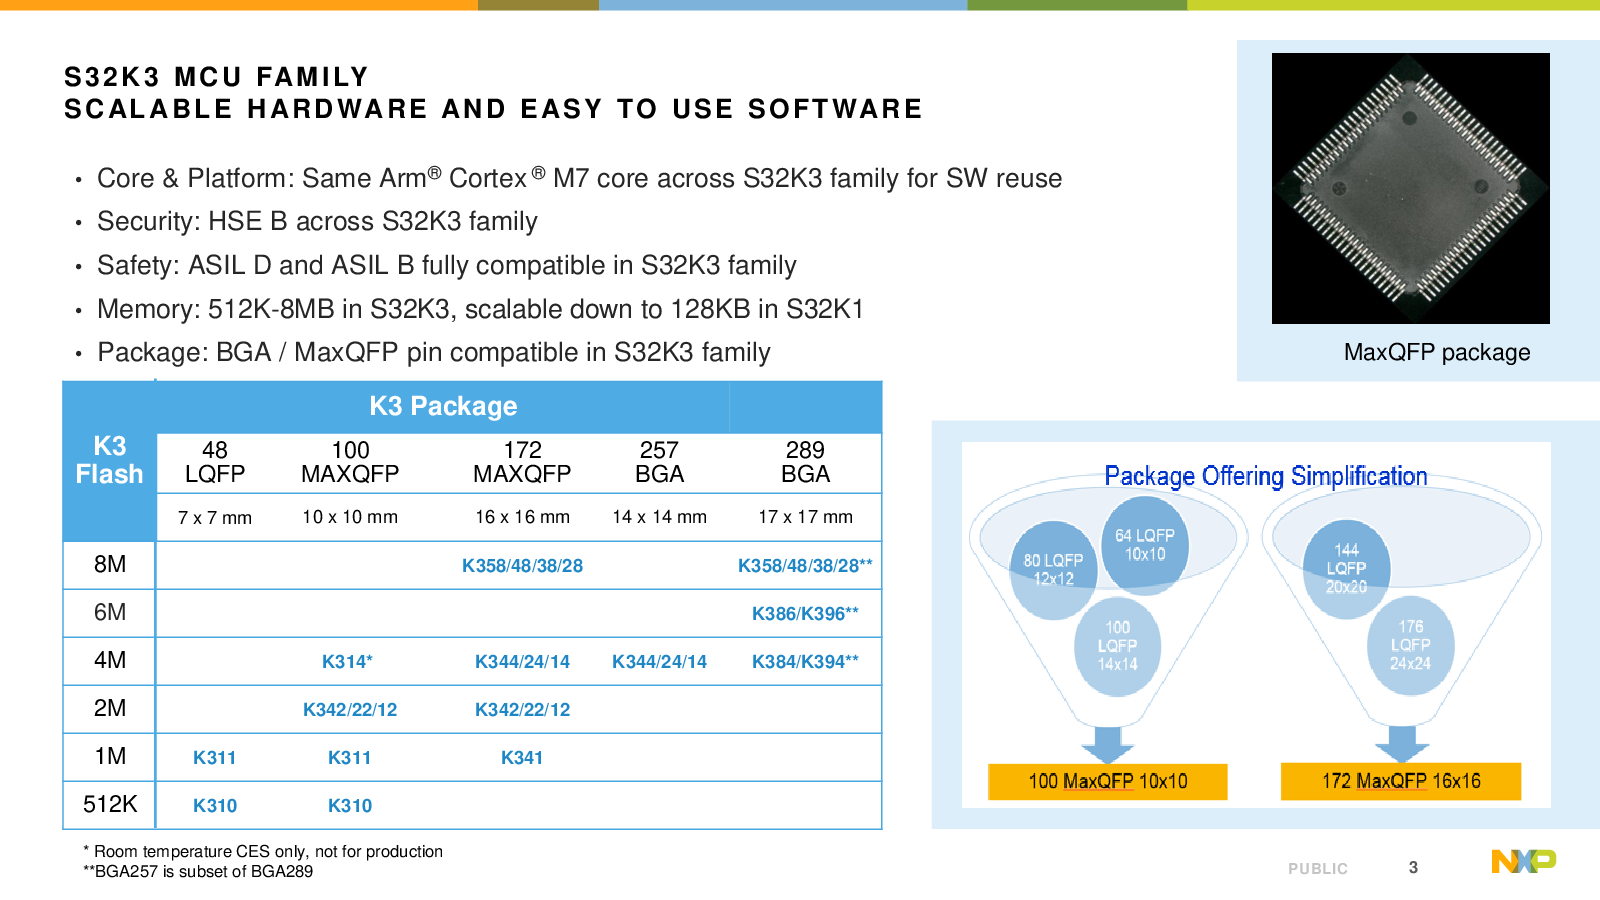The image size is (1600, 900).
Task: Click the '100 MaxQFP 10x10' orange box
Action: click(x=1108, y=781)
